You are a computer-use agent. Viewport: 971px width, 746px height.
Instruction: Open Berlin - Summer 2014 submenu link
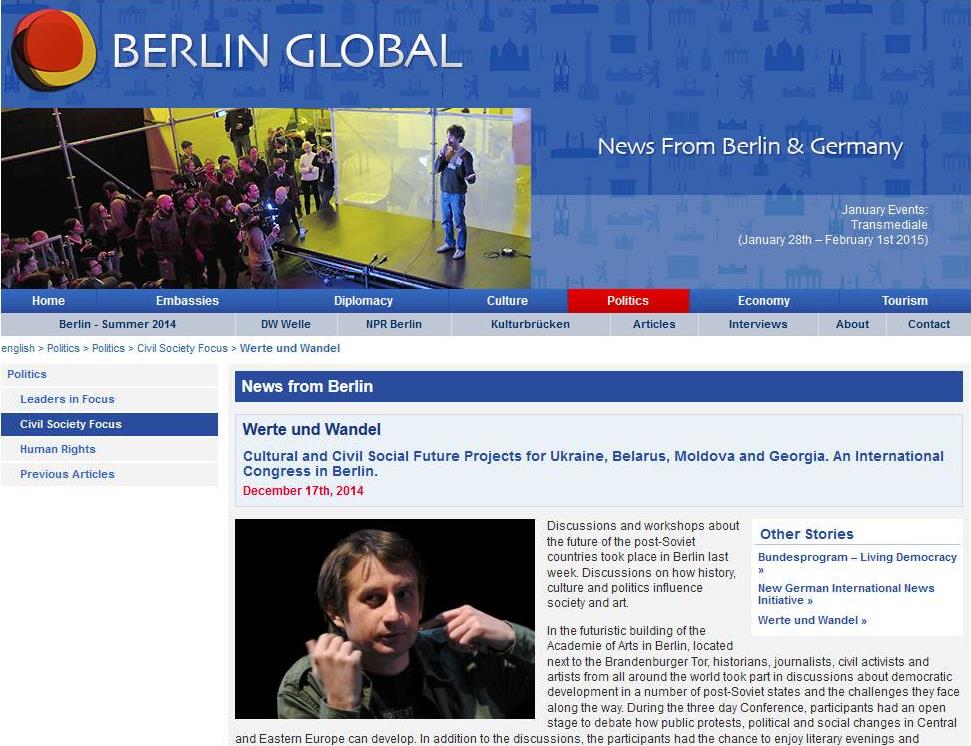(118, 324)
